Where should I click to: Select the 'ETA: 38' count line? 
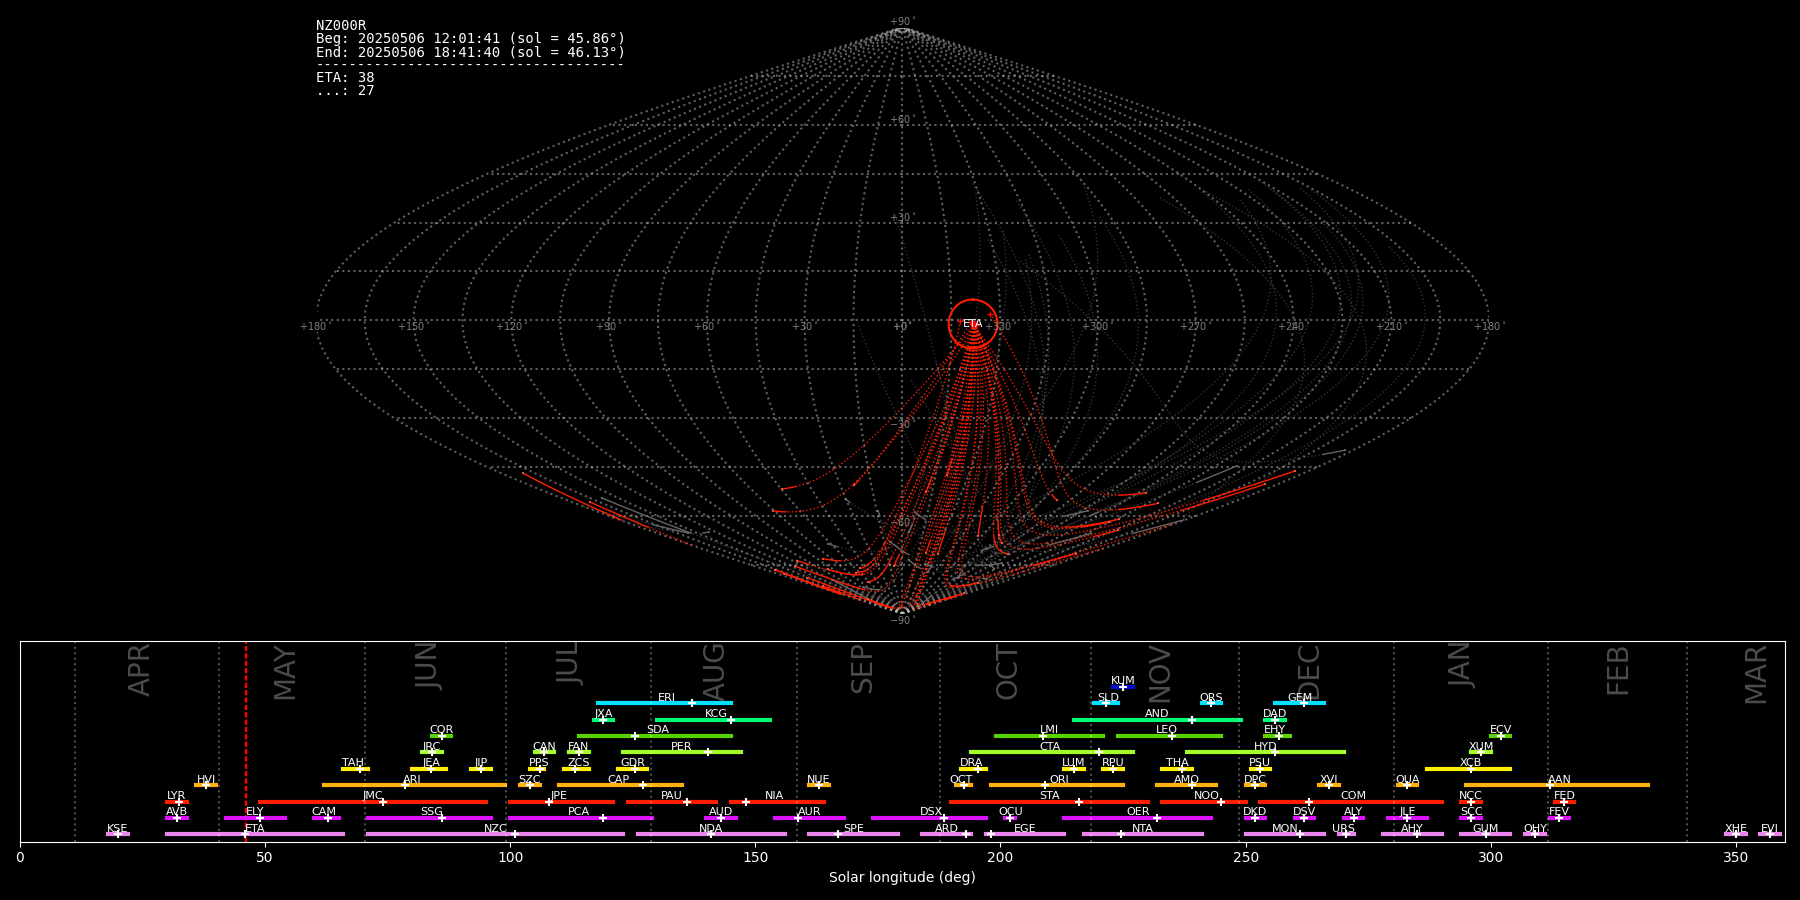pyautogui.click(x=345, y=77)
